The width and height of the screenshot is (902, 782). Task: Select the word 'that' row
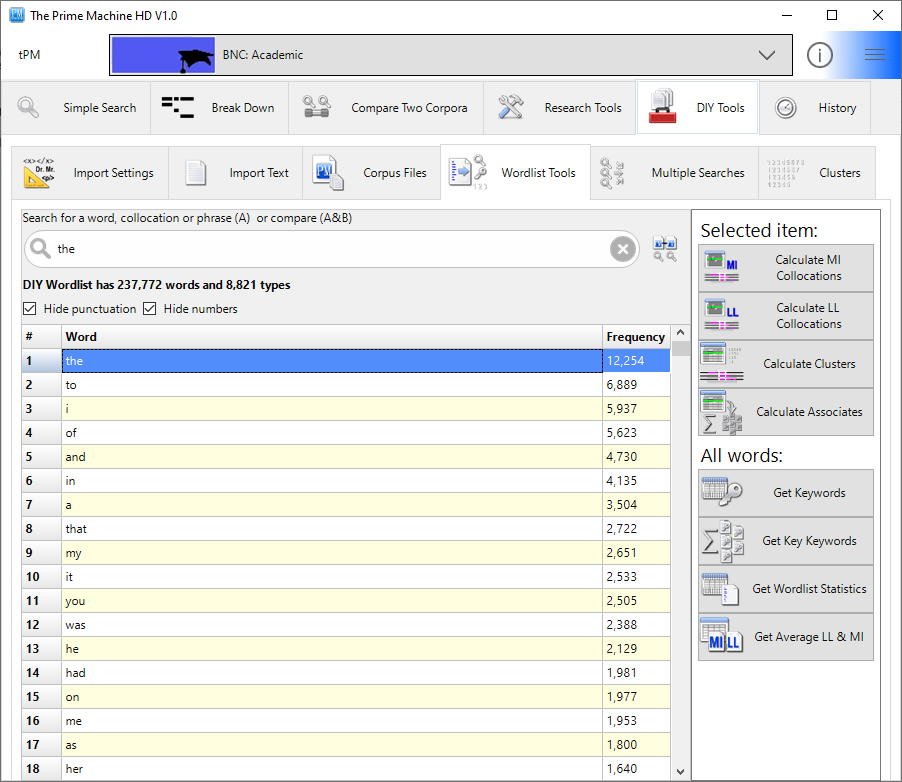pyautogui.click(x=346, y=529)
